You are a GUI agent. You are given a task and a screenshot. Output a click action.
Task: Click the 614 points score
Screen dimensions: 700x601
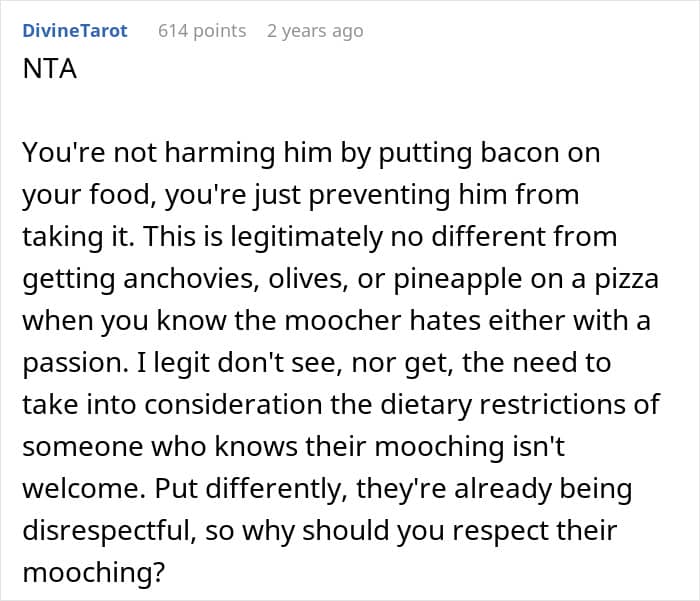pos(202,31)
